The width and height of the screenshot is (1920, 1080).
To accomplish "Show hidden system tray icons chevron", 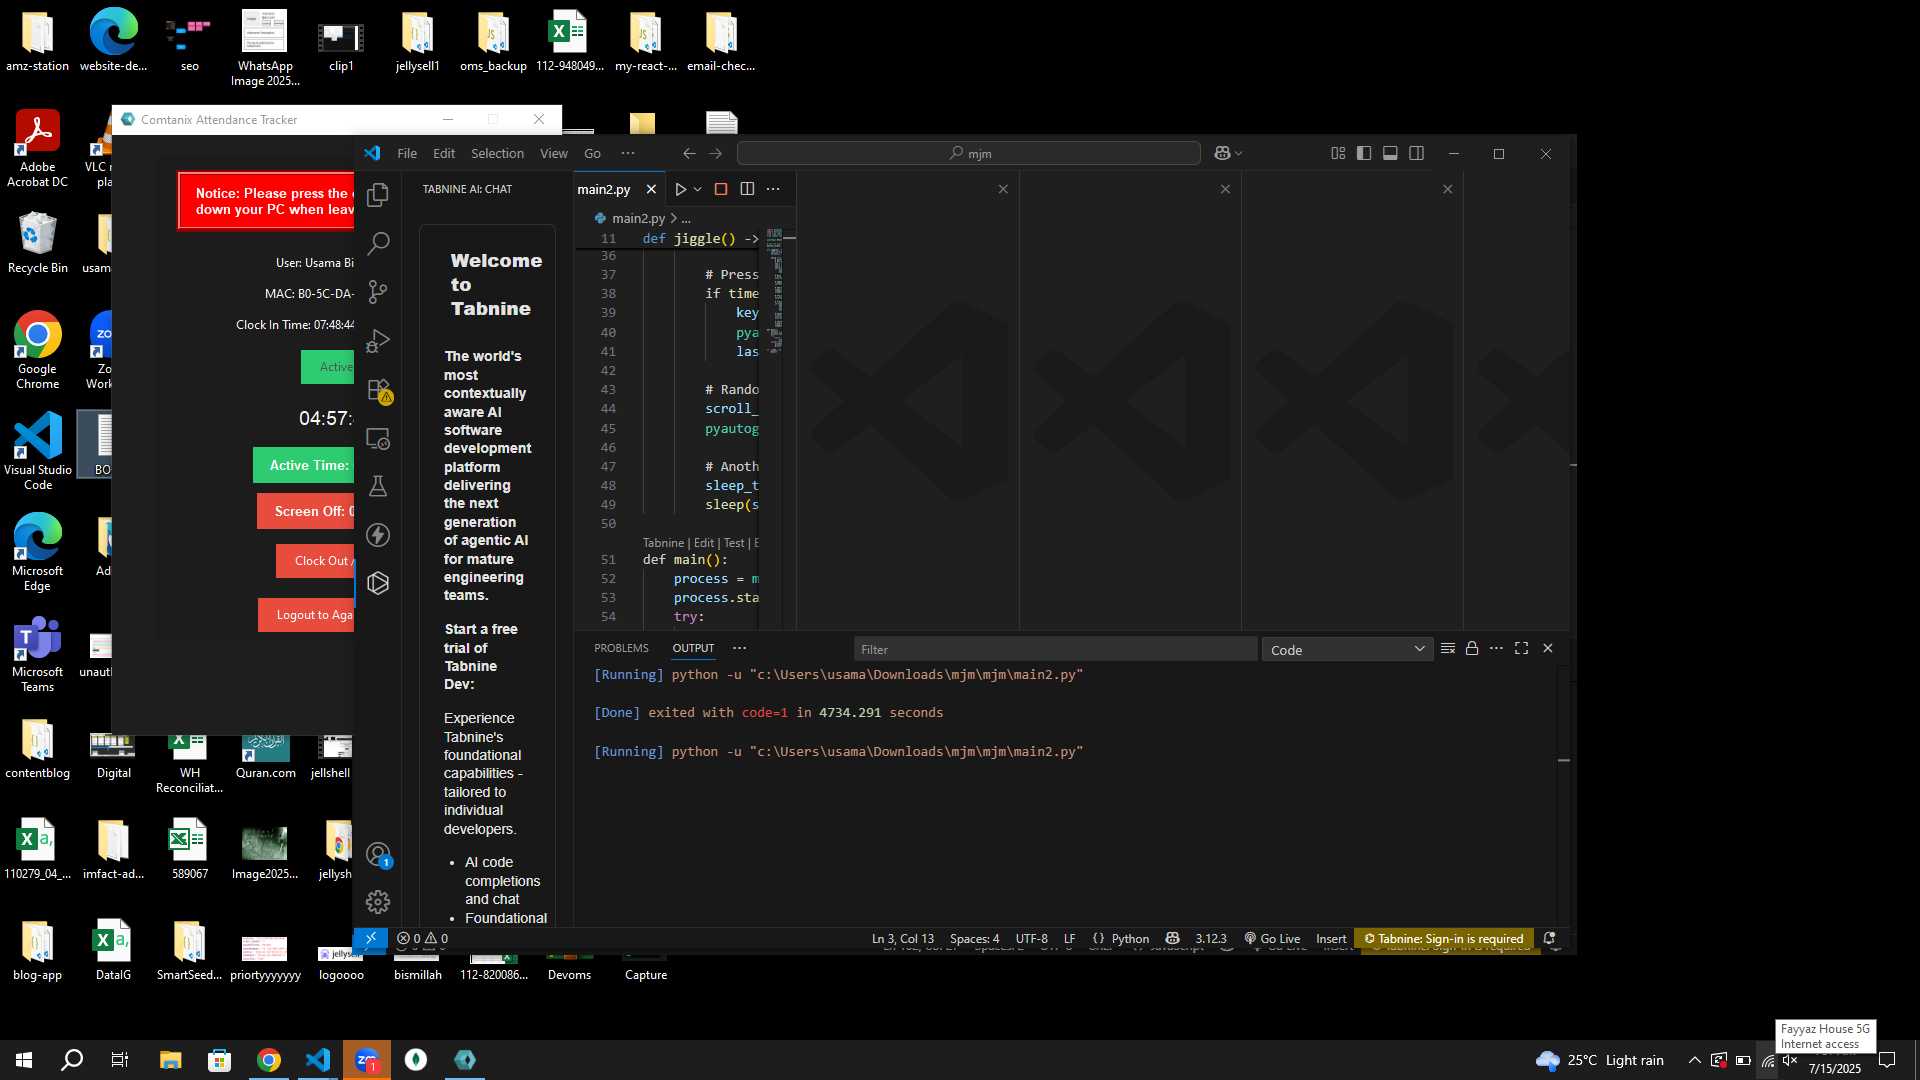I will [x=1694, y=1060].
